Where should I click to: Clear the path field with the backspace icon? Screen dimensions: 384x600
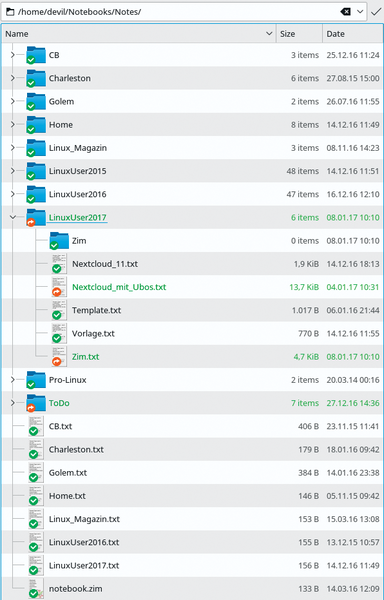(x=345, y=12)
